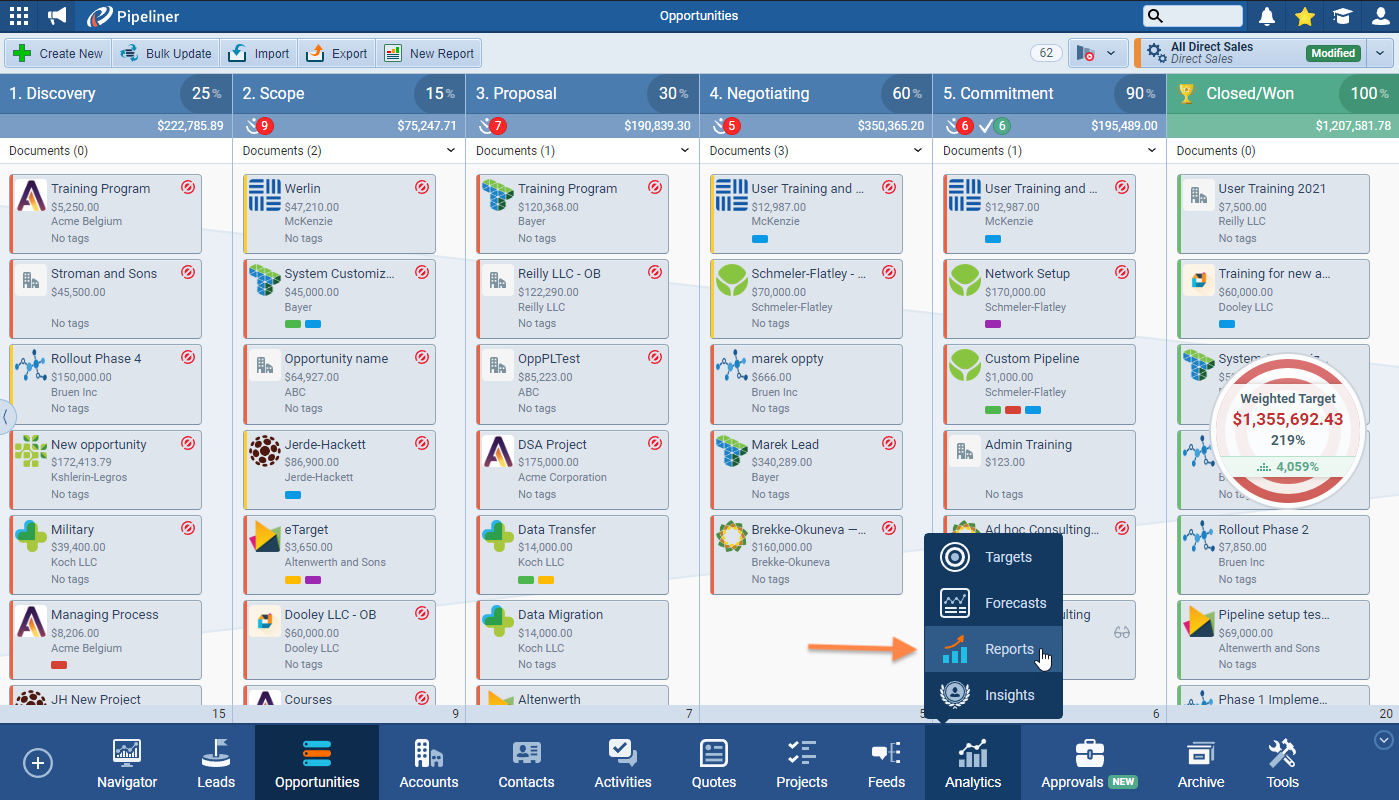This screenshot has width=1399, height=800.
Task: Open the apps grid menu icon
Action: [x=19, y=16]
